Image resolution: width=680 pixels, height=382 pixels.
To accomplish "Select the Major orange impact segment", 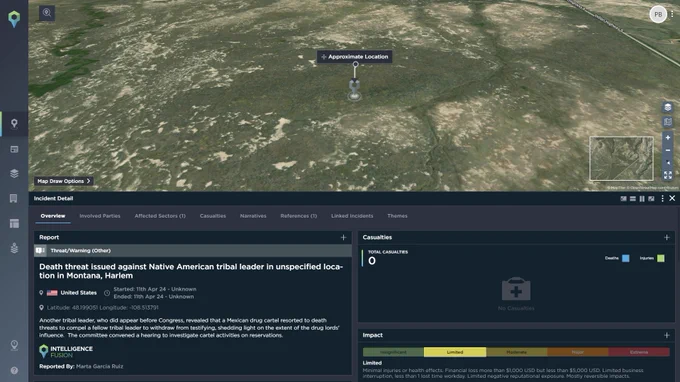I will 578,352.
